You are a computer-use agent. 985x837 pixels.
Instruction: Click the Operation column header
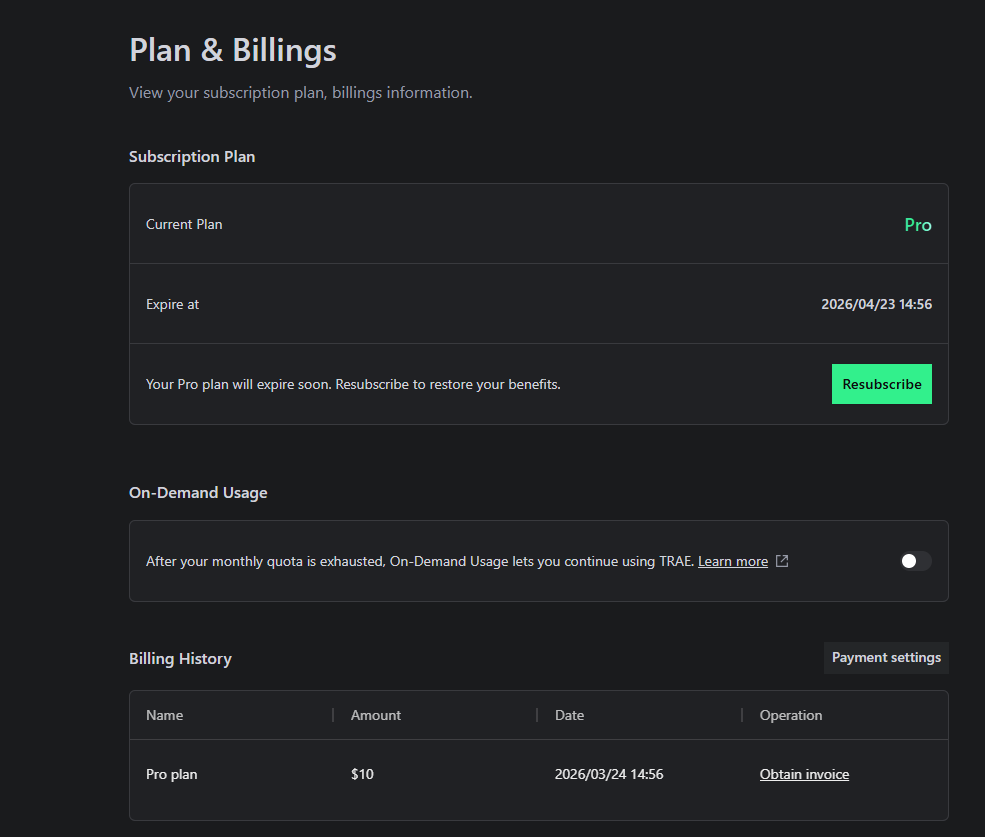791,715
